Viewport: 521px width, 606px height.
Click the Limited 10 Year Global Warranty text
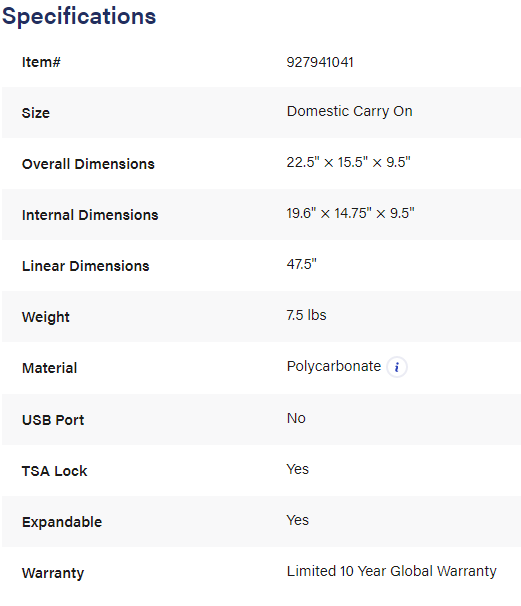tap(392, 571)
